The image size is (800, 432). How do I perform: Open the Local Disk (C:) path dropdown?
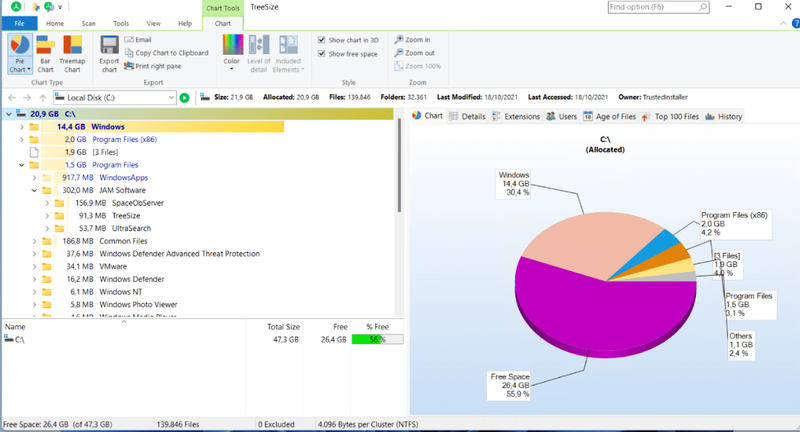(x=171, y=97)
